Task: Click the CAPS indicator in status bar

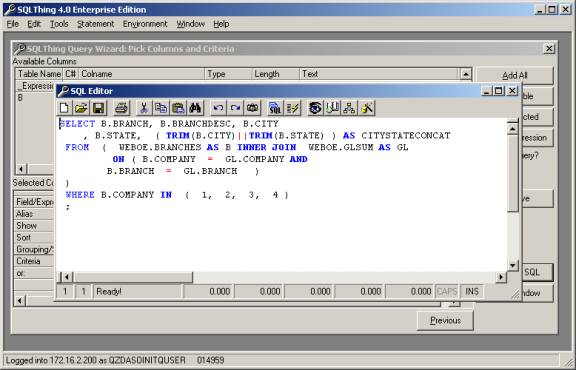Action: [x=447, y=292]
